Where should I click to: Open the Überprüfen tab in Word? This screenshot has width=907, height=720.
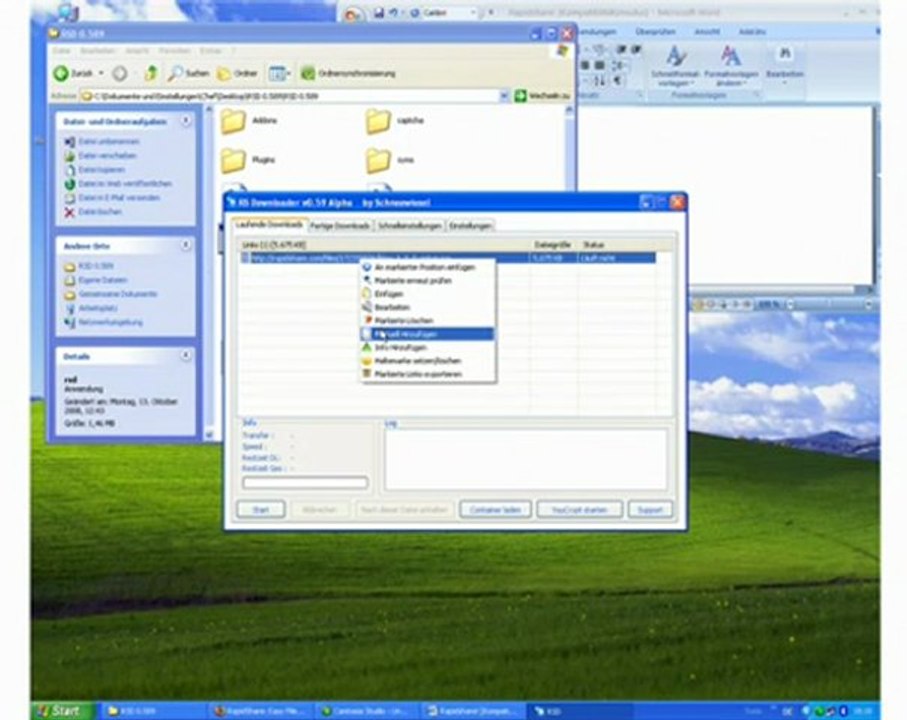pos(655,32)
